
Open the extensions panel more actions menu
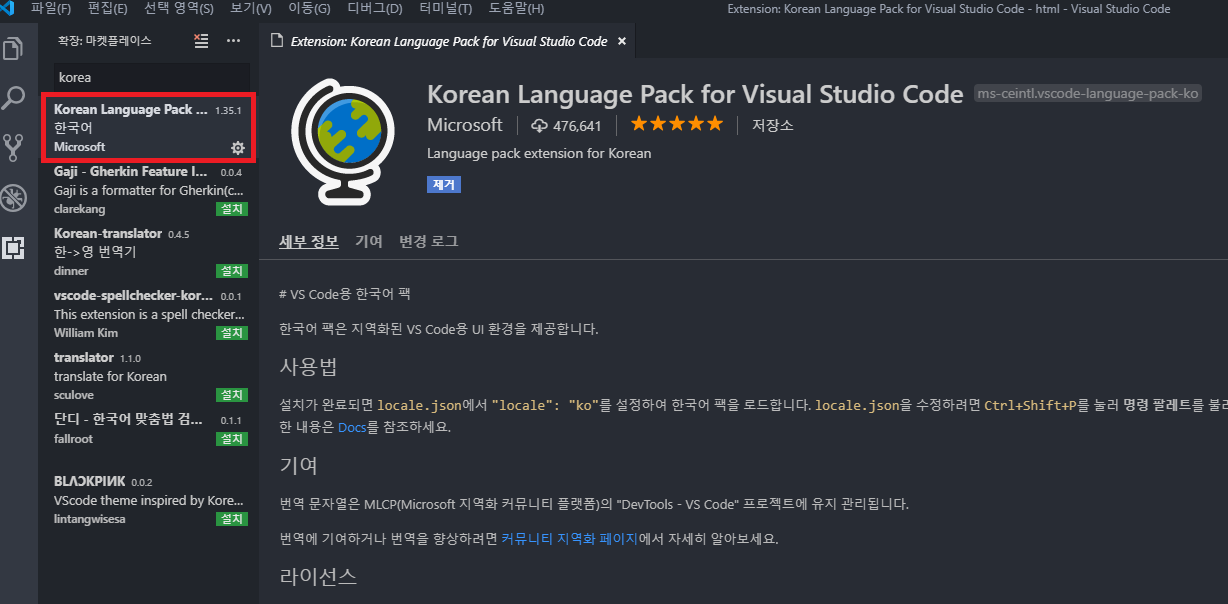[x=233, y=41]
